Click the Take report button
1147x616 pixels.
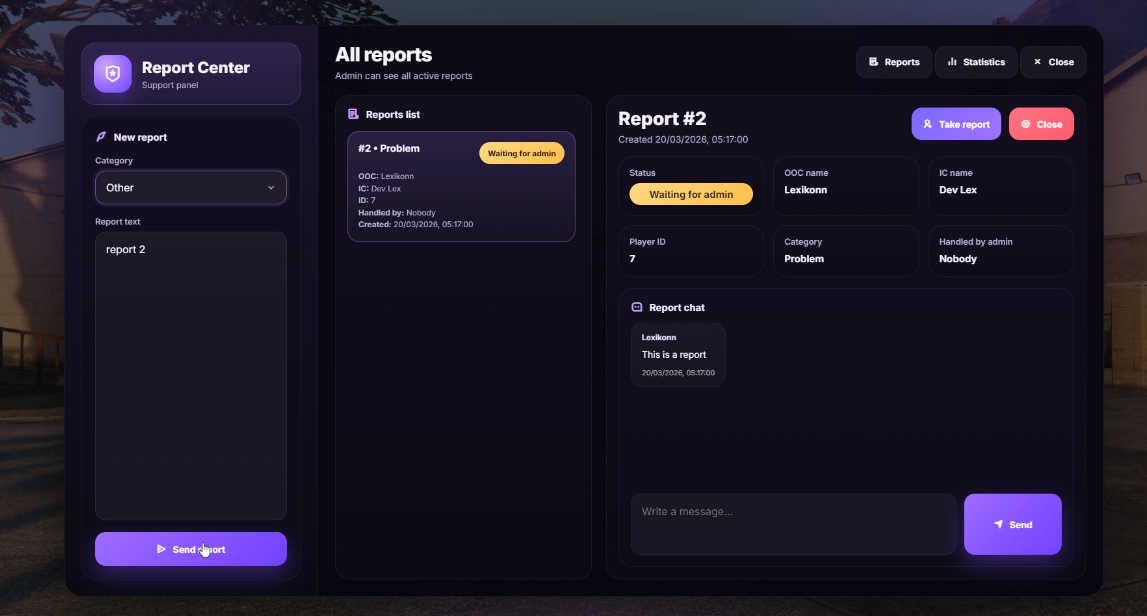point(956,124)
